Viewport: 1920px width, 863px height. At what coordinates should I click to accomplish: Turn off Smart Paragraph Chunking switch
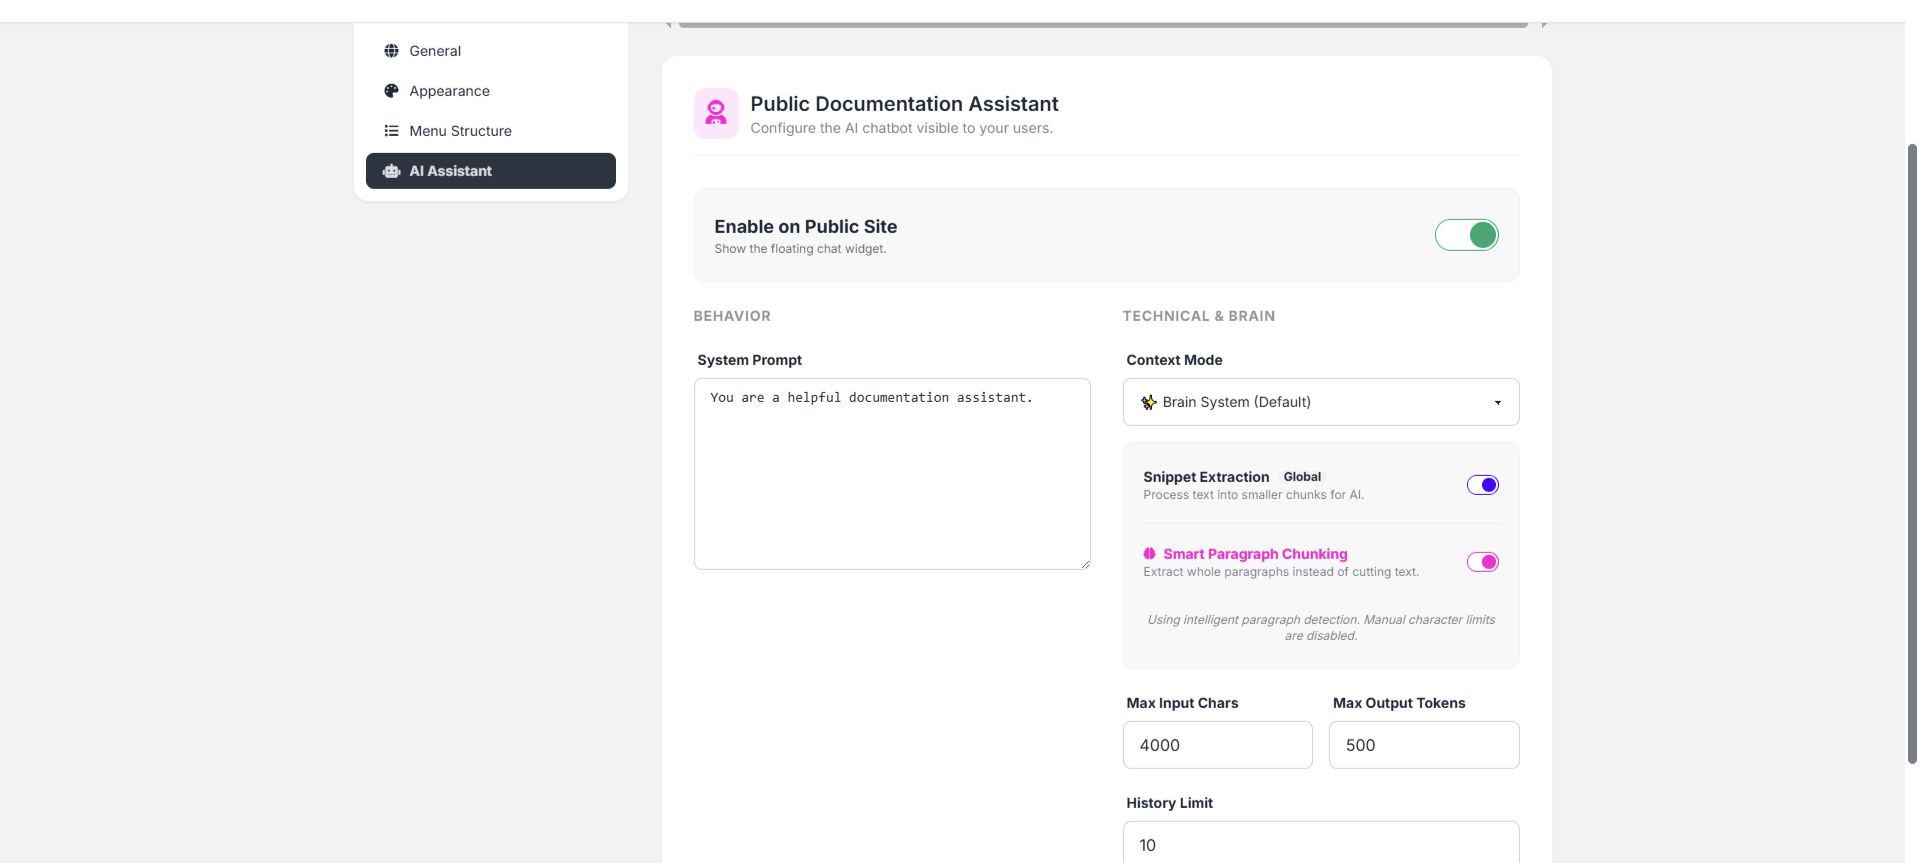[x=1482, y=562]
